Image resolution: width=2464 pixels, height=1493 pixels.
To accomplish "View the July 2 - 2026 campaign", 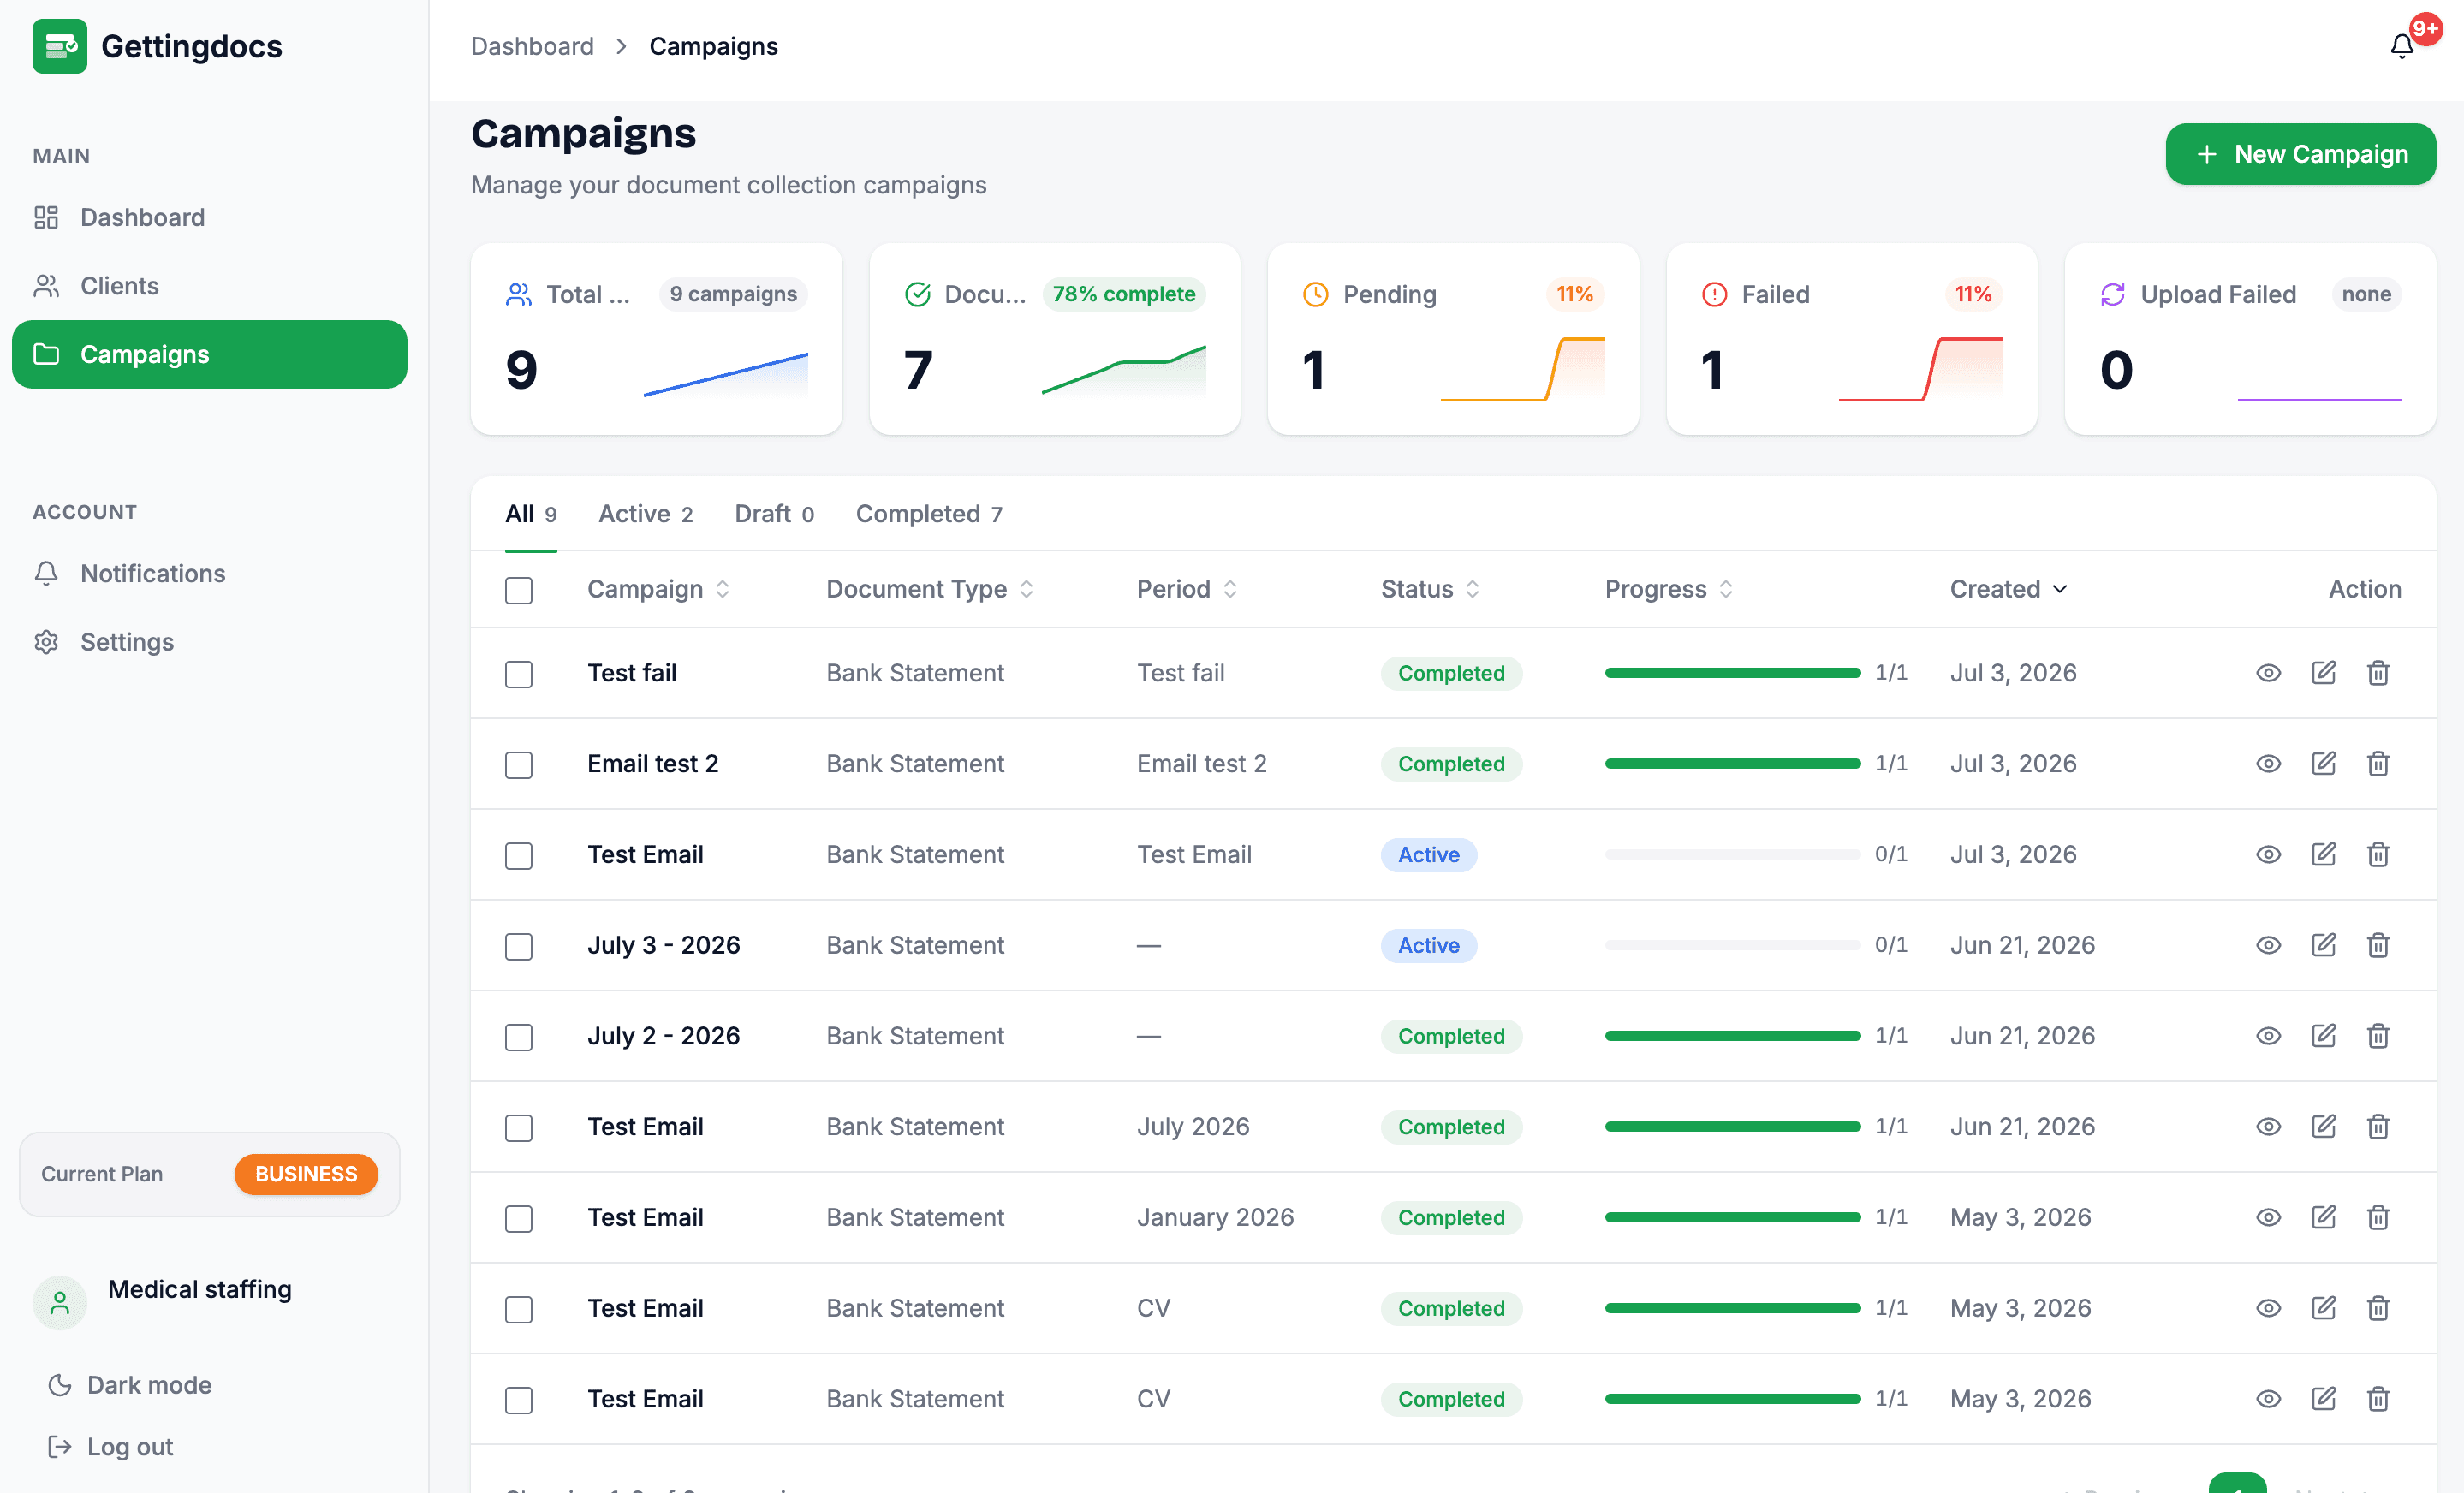I will 2268,1036.
